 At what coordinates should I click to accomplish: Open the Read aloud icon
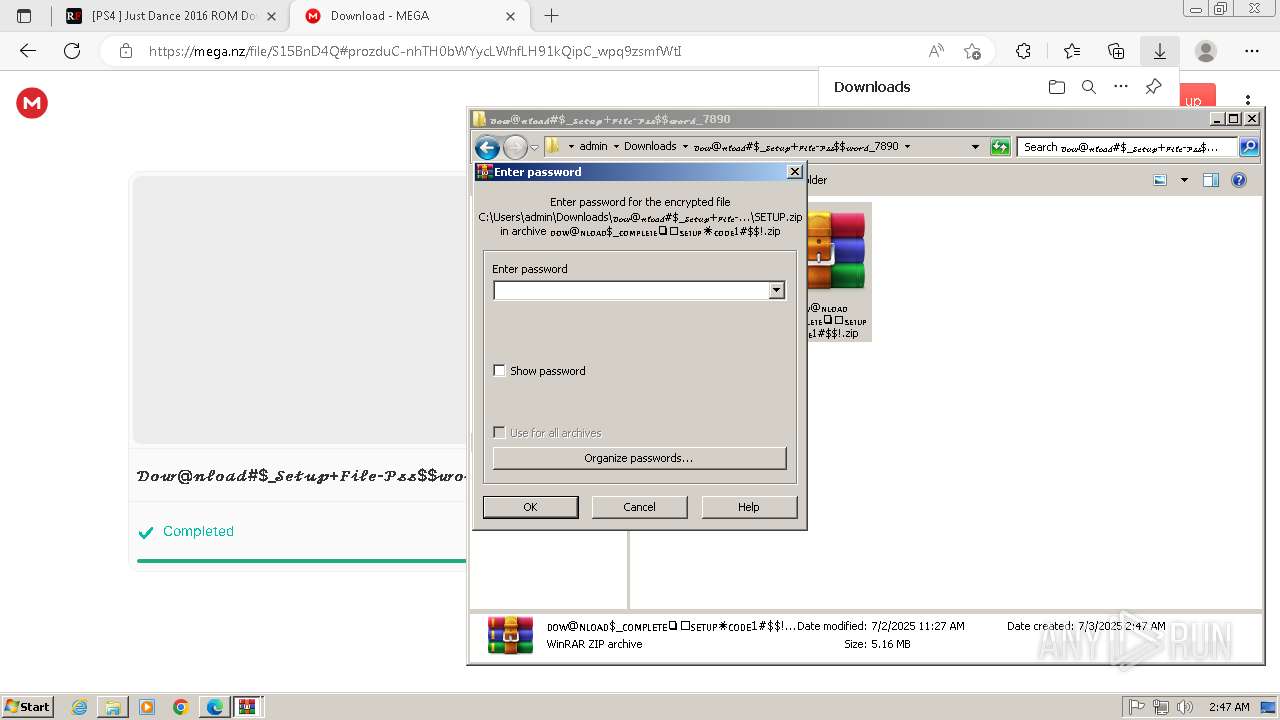[936, 51]
